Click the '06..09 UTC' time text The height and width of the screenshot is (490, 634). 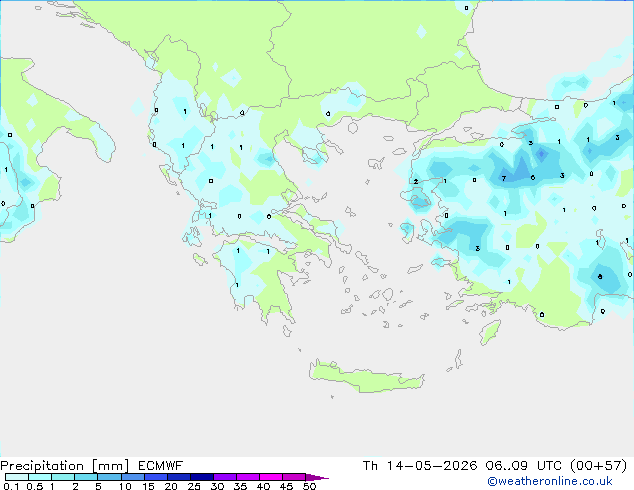524,466
